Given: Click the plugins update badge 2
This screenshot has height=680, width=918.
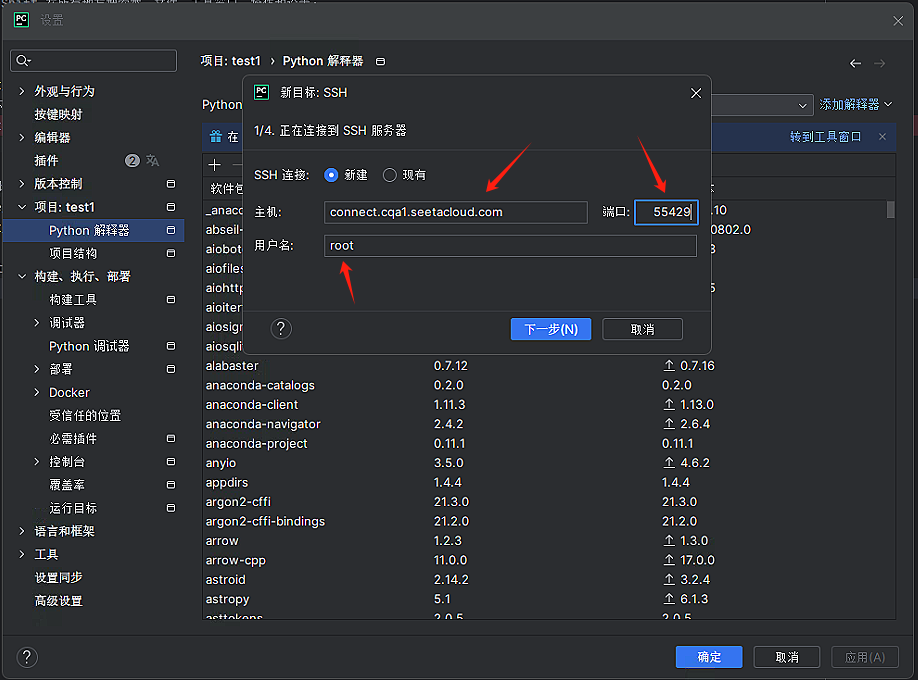Looking at the screenshot, I should coord(132,160).
